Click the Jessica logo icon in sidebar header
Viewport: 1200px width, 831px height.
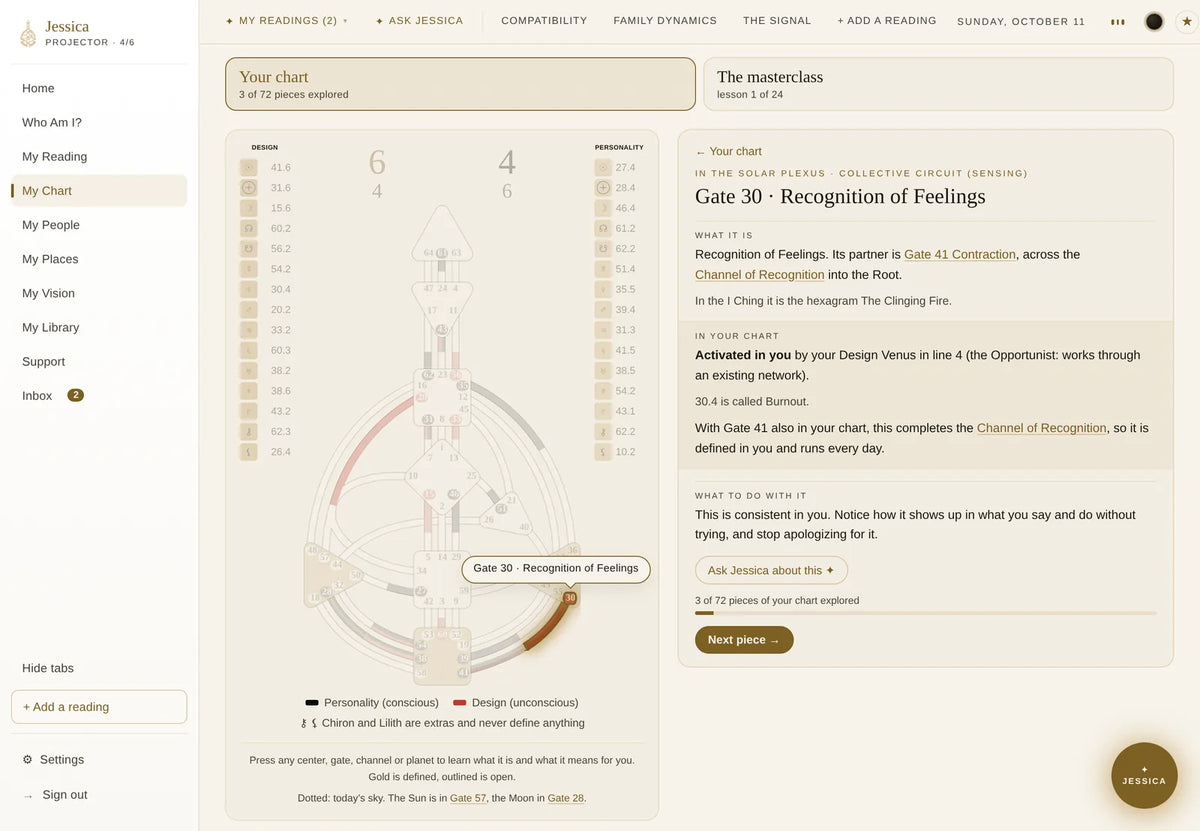[x=28, y=34]
